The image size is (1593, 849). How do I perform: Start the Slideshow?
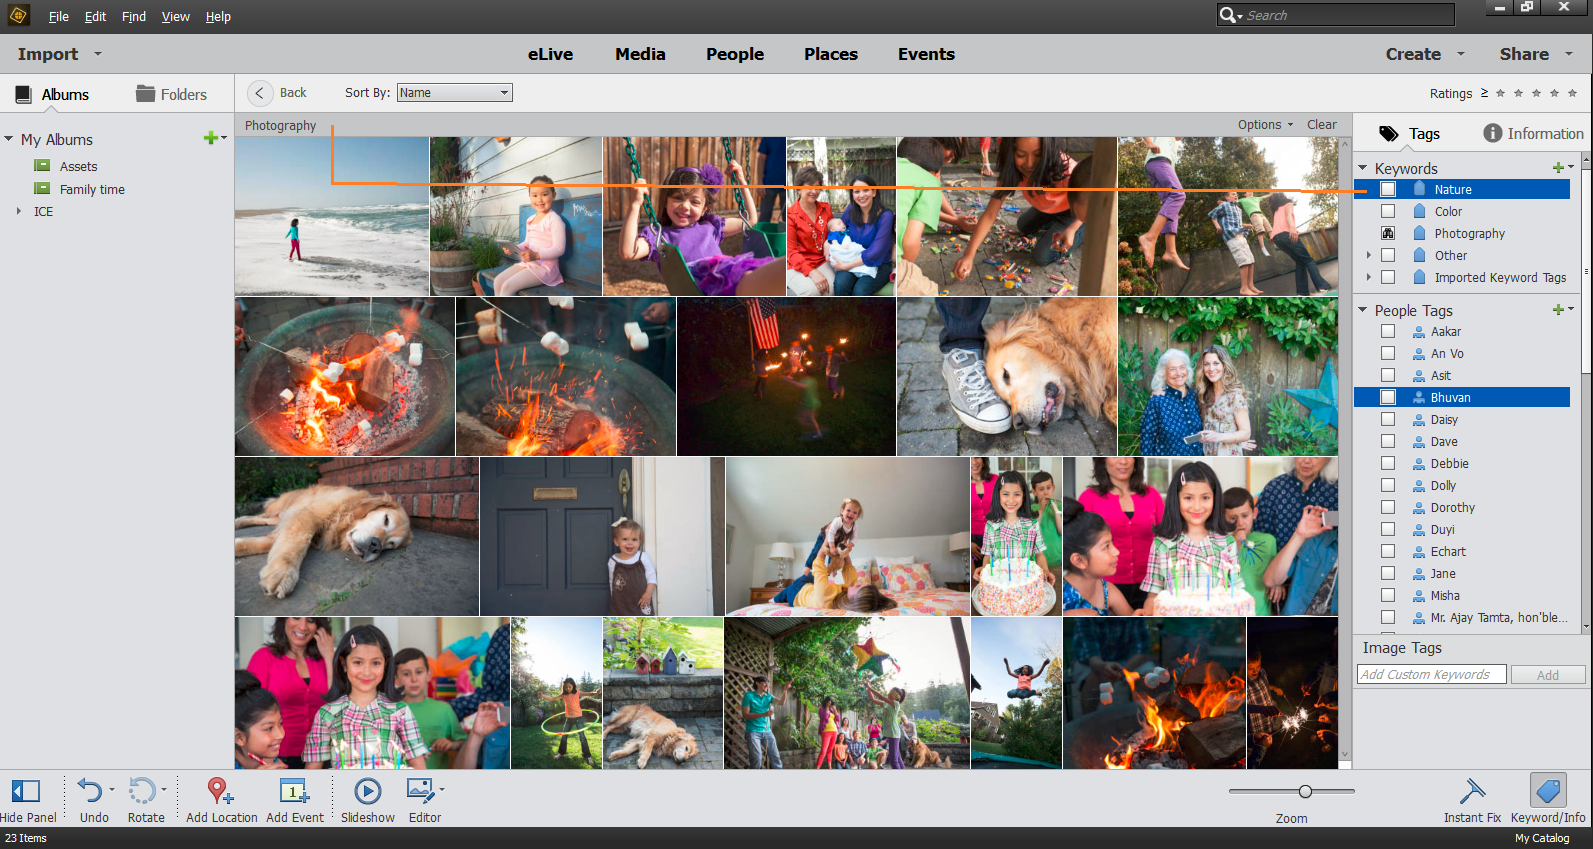[367, 791]
